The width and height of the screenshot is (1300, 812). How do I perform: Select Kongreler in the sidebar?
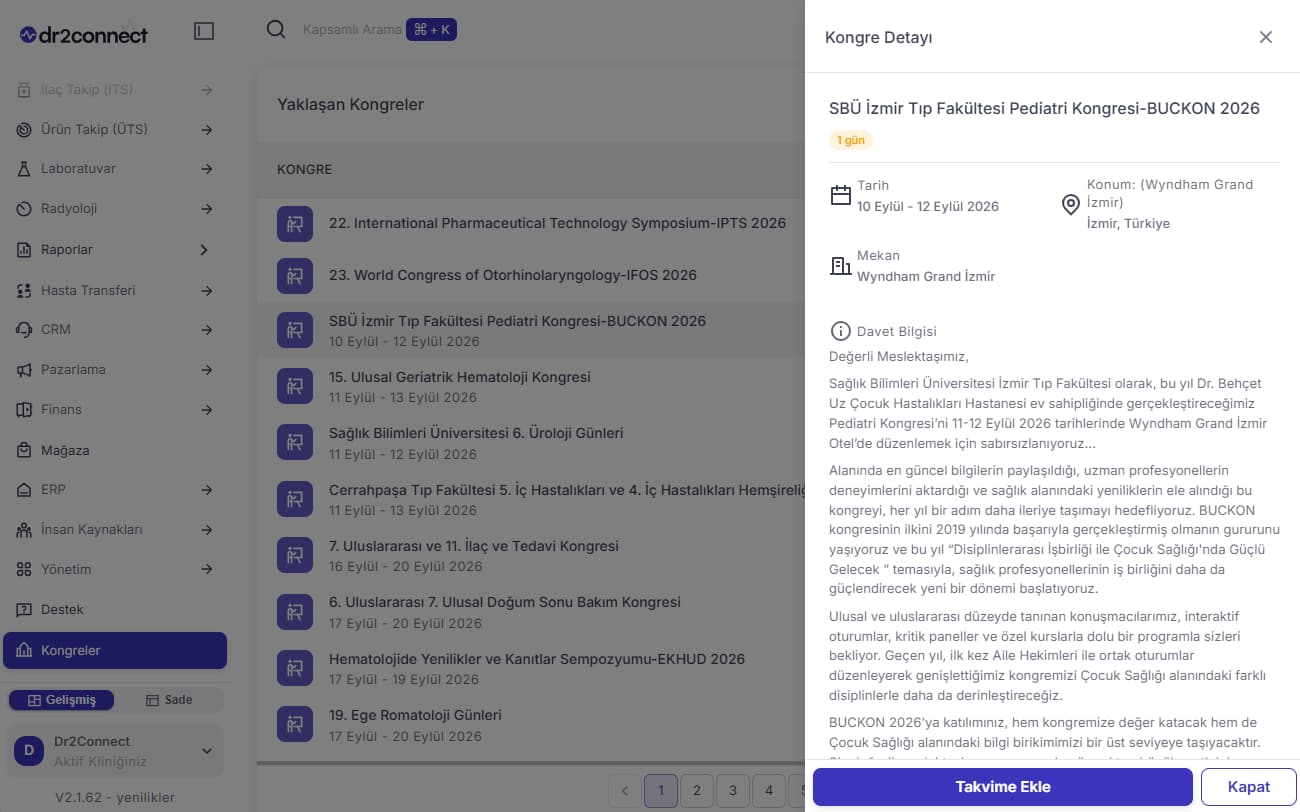(x=115, y=650)
